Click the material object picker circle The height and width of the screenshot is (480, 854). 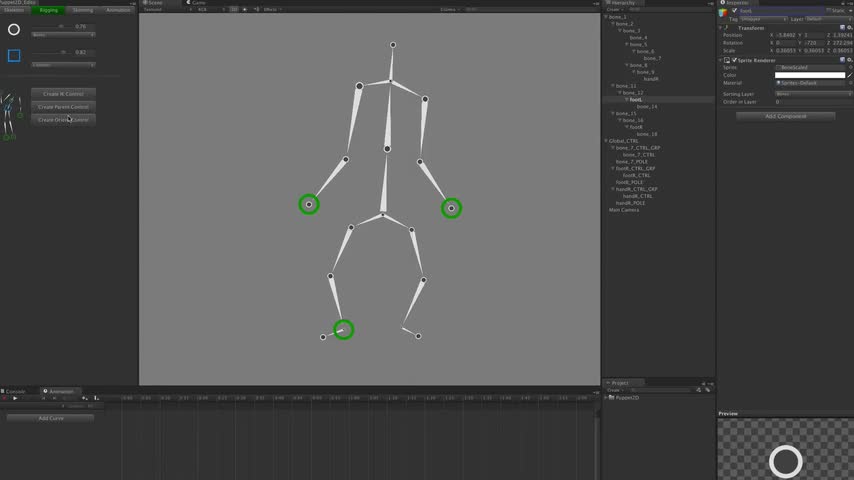tap(850, 83)
